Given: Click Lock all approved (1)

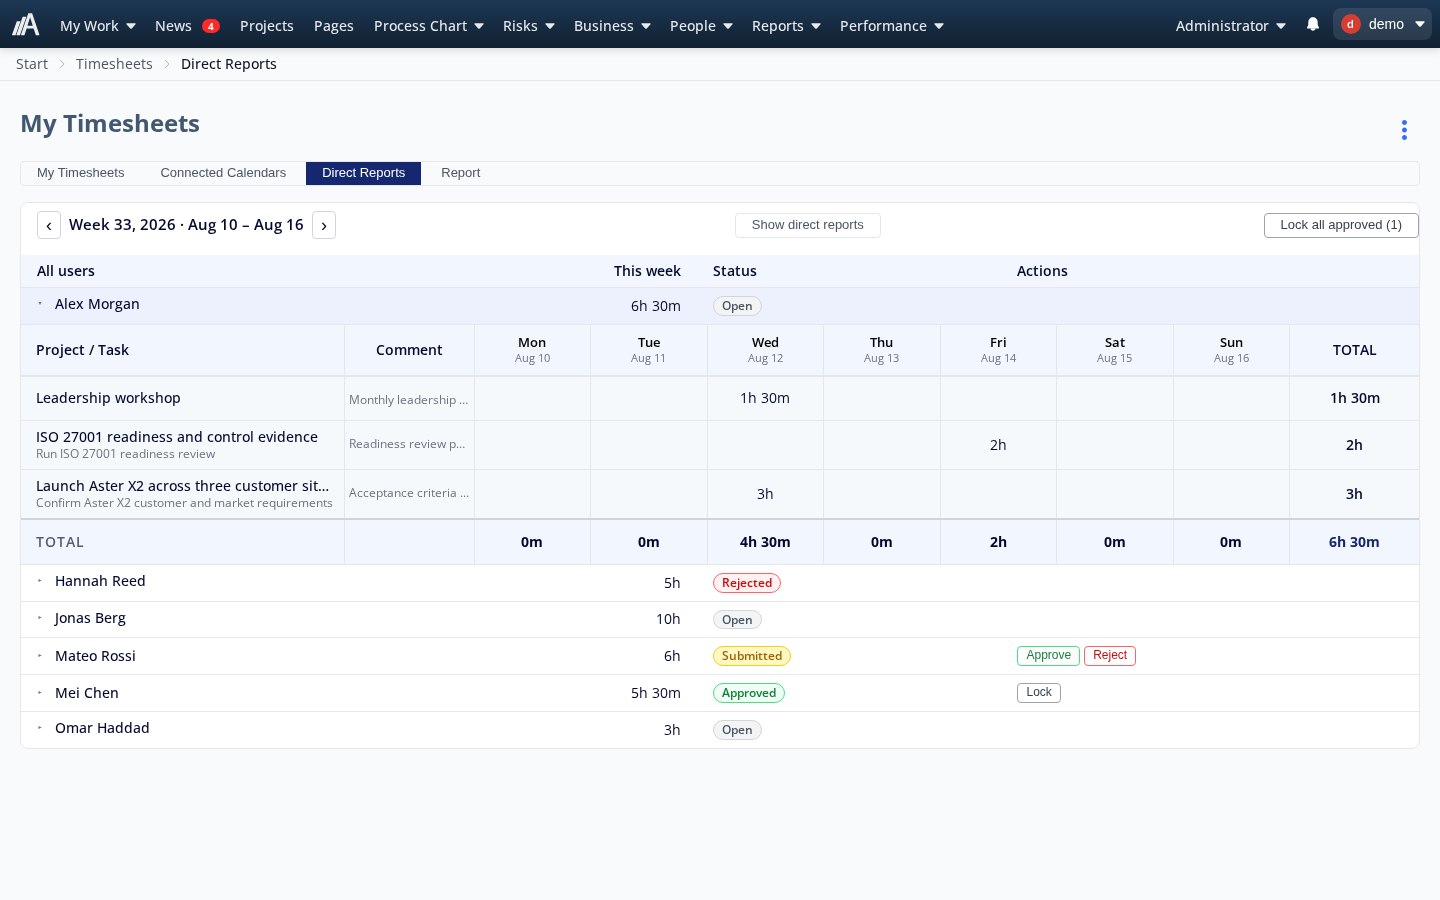Looking at the screenshot, I should pos(1341,225).
